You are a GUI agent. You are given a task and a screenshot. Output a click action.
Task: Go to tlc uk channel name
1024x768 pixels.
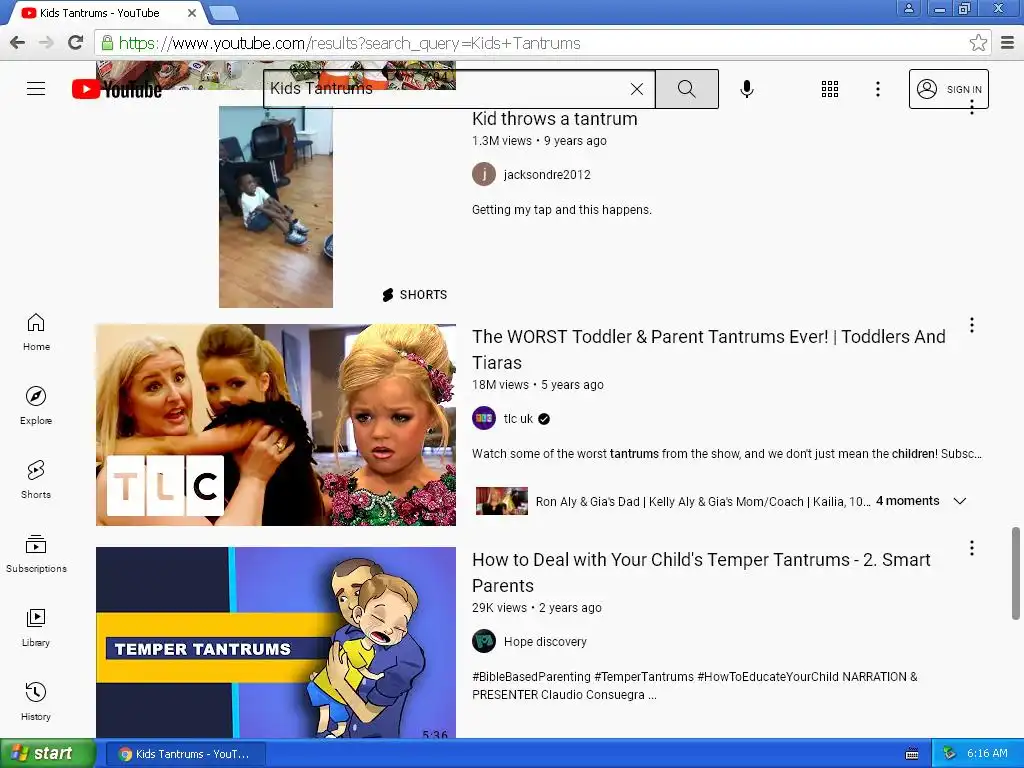[x=518, y=419]
